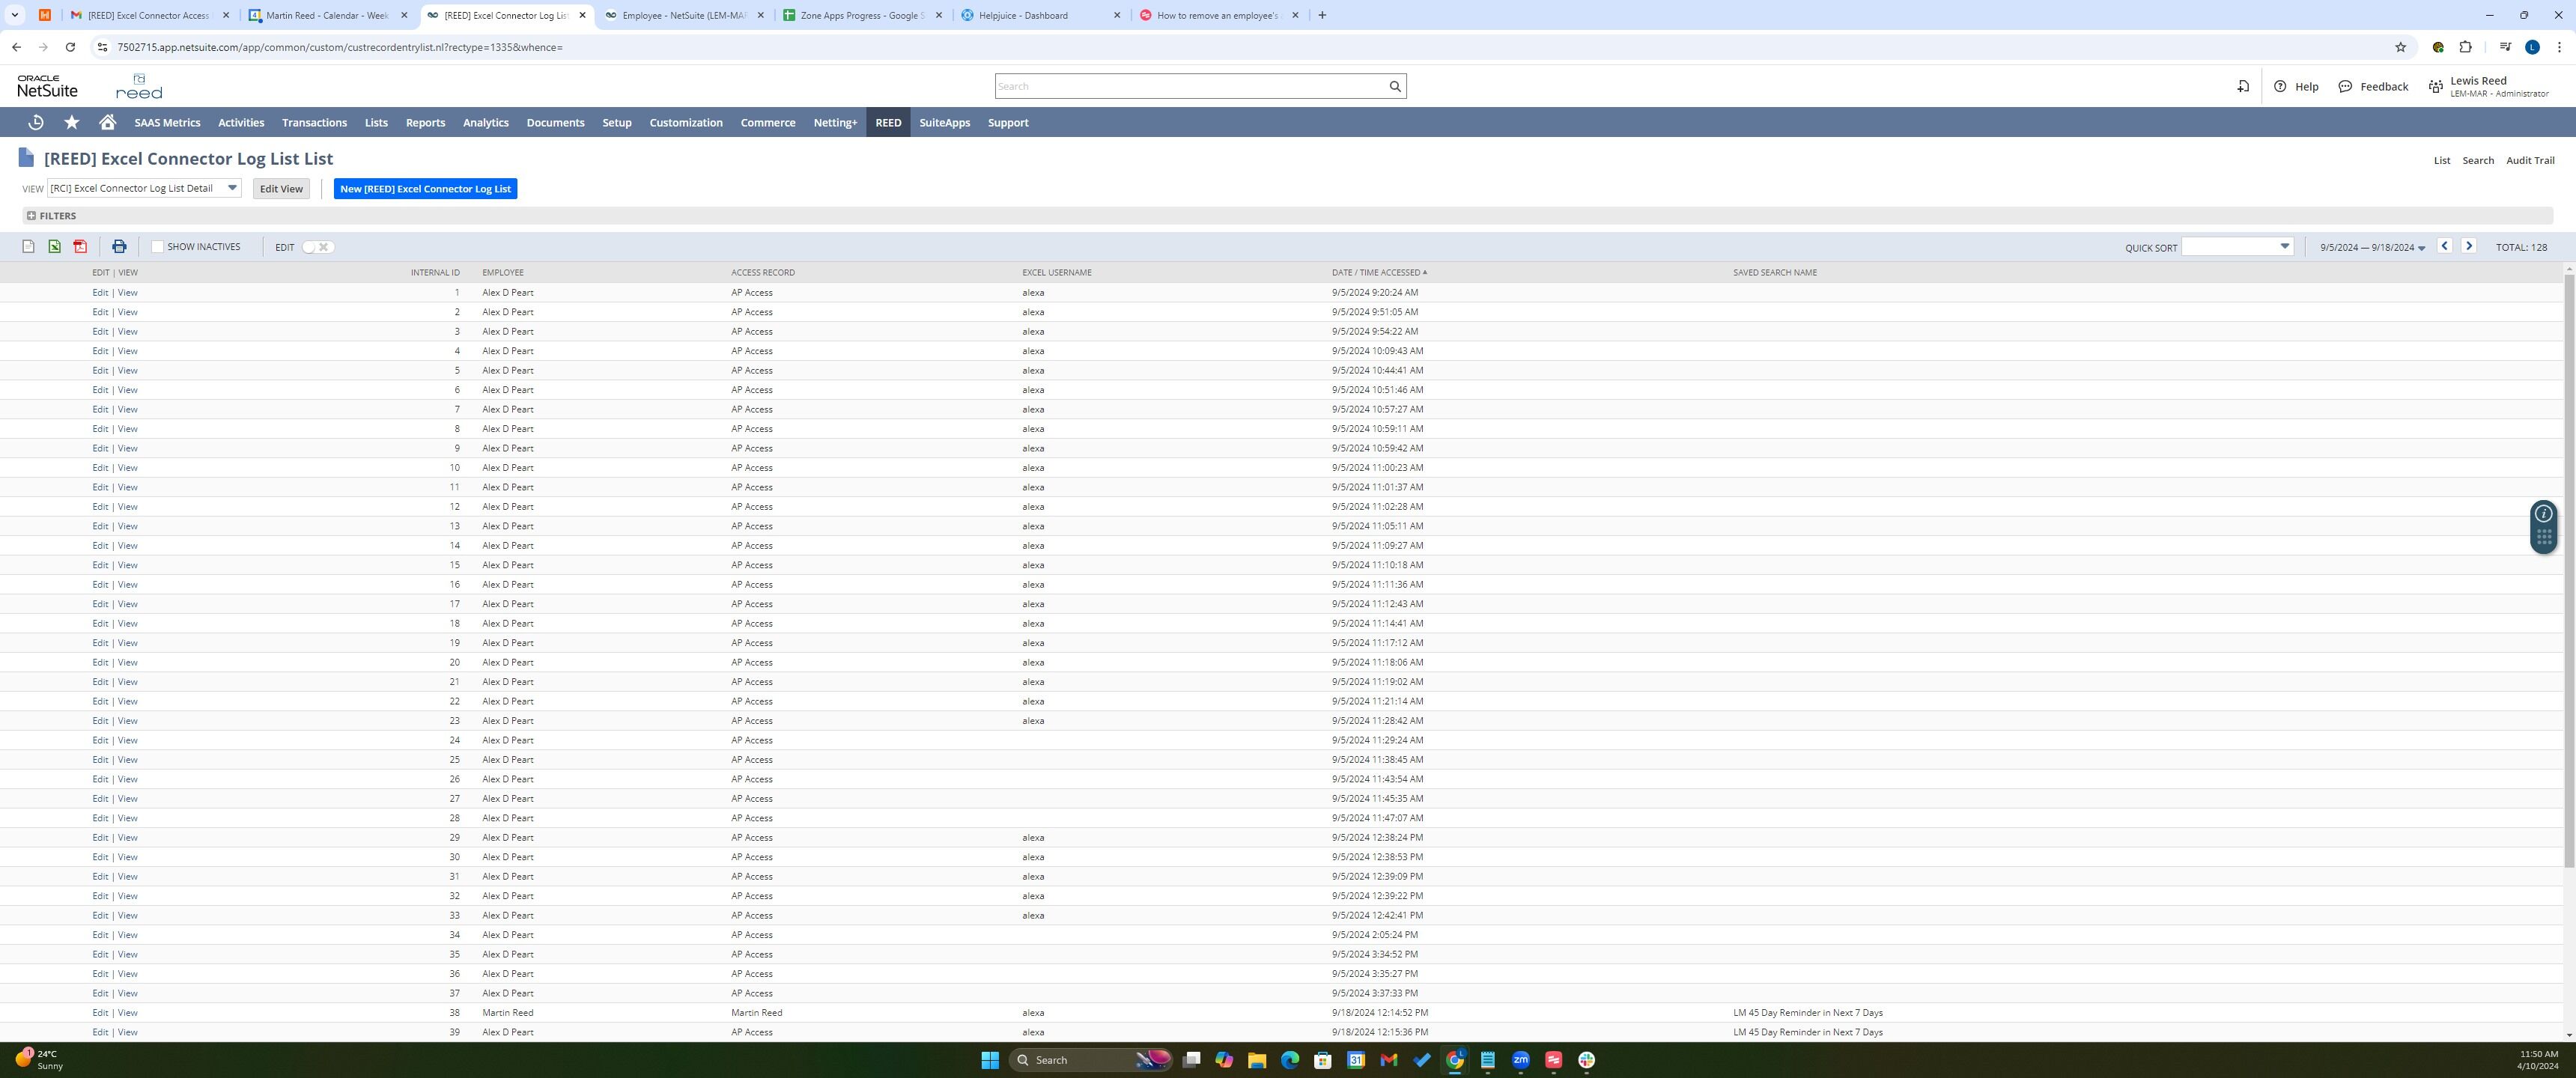Click the search magnifier icon
Viewport: 2576px width, 1078px height.
(1395, 87)
